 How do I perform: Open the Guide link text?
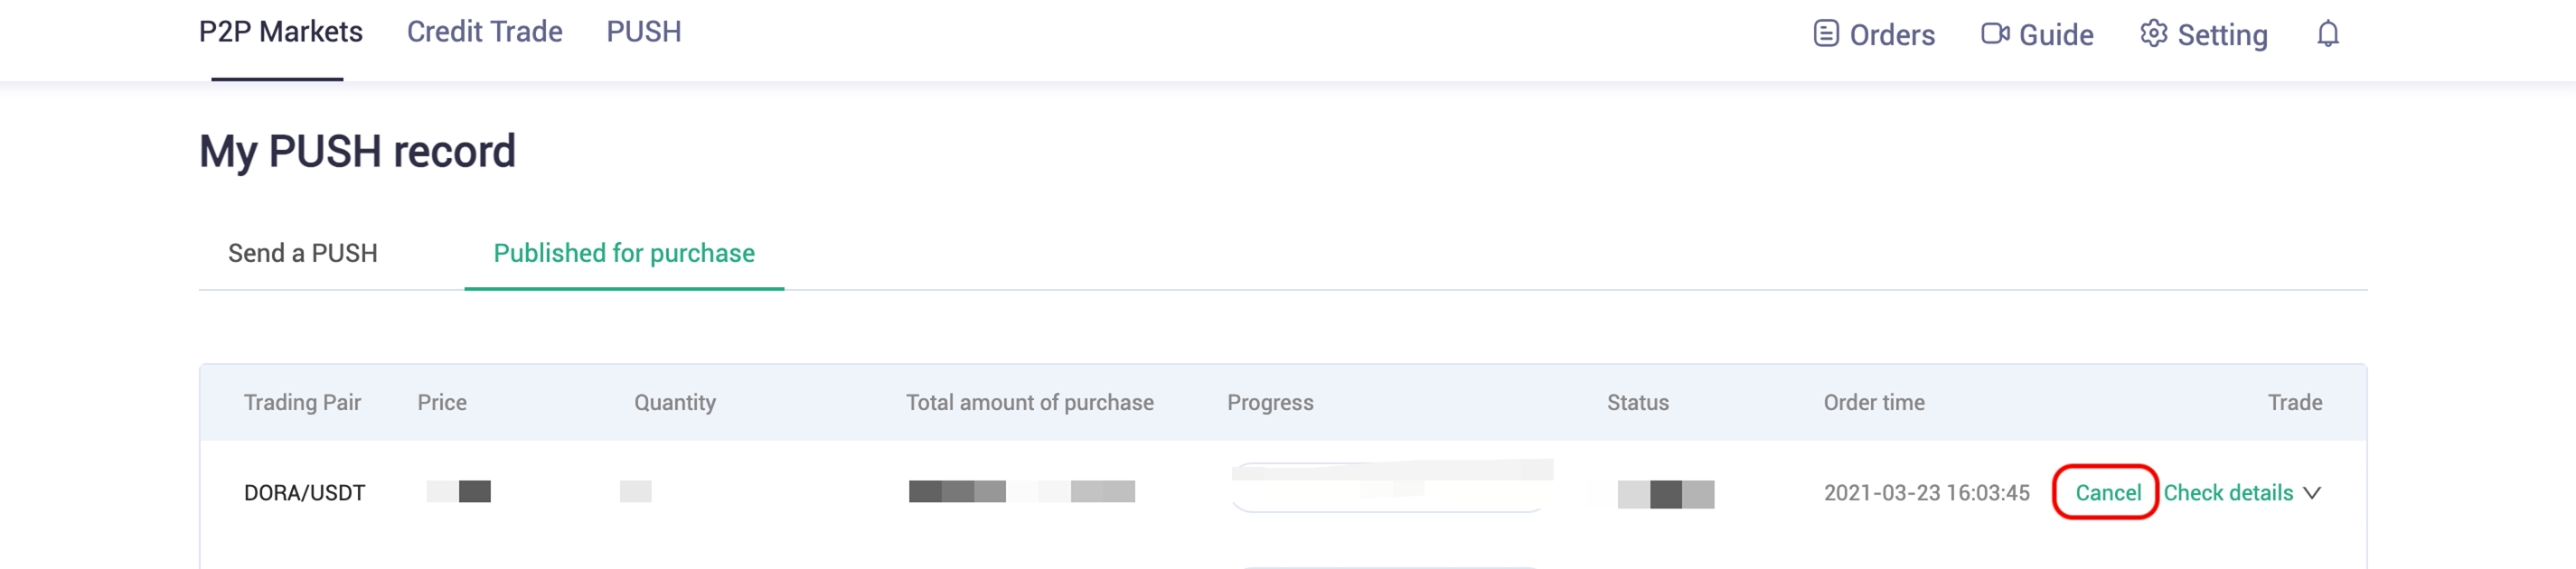coord(2056,35)
